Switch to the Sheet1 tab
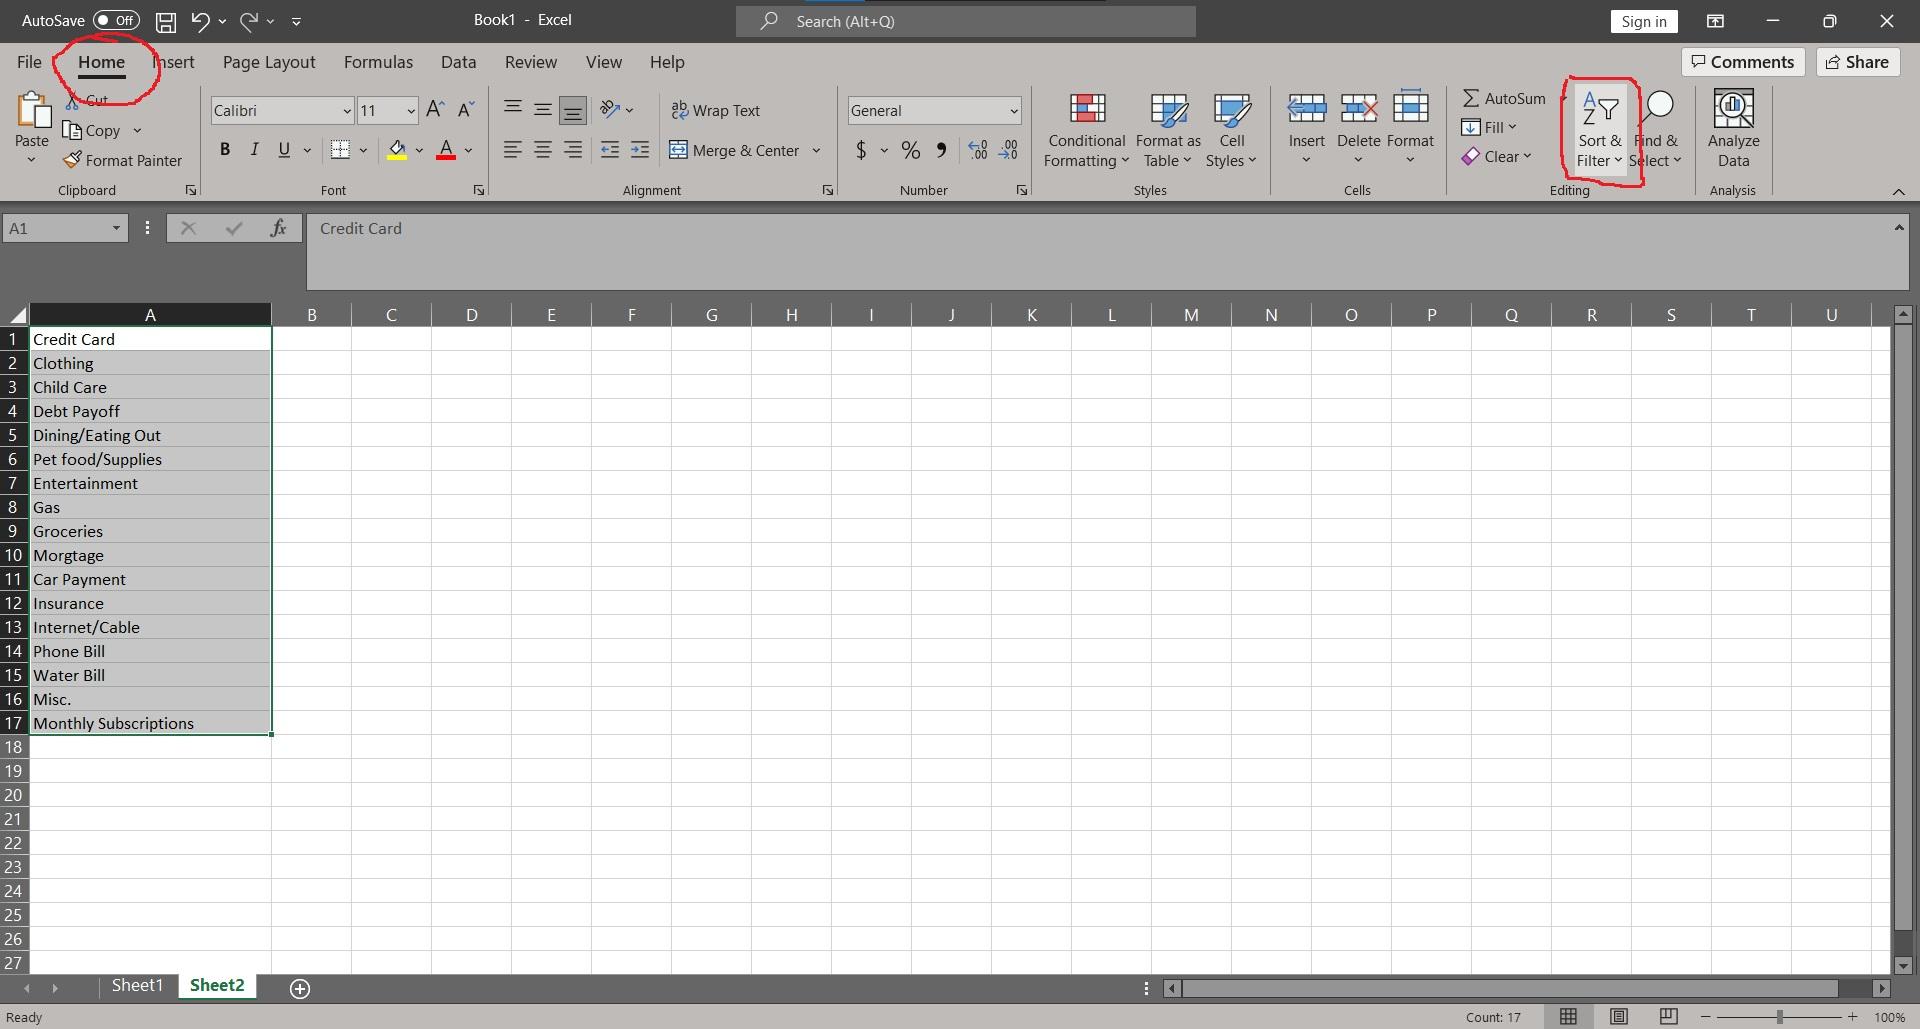Screen dimensions: 1920x1029 pos(137,986)
